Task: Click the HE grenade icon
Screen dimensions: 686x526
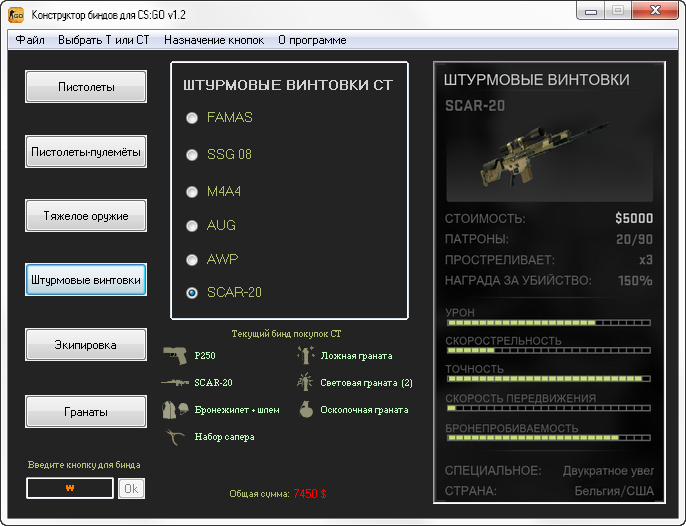Action: 306,410
